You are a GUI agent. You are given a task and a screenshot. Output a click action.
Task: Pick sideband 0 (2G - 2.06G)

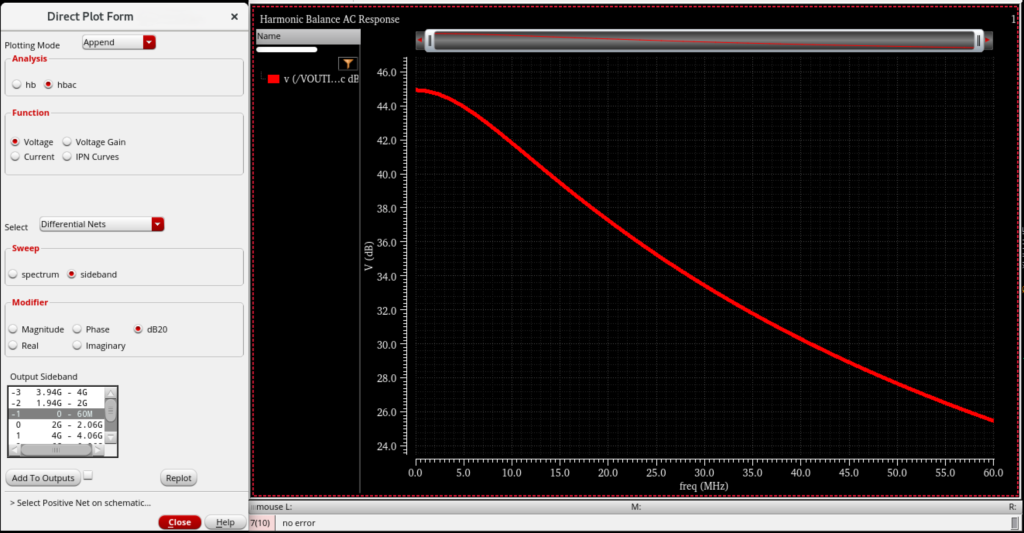click(x=56, y=425)
